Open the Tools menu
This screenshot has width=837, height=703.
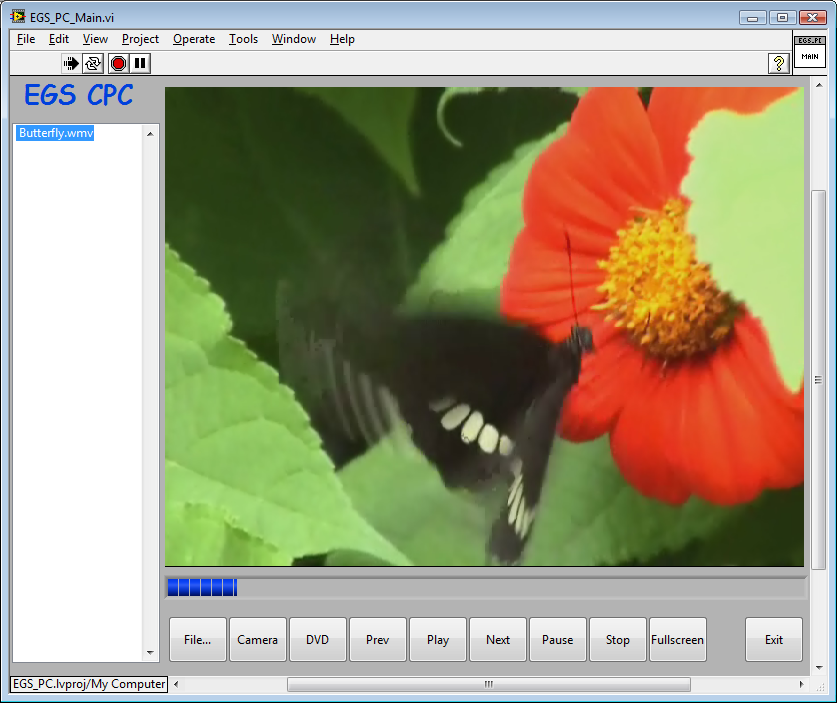[x=243, y=39]
